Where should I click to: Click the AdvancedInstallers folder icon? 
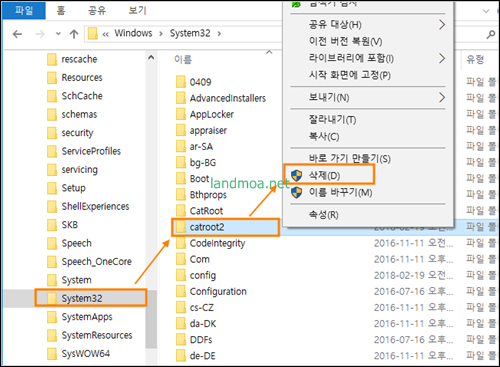(x=181, y=98)
